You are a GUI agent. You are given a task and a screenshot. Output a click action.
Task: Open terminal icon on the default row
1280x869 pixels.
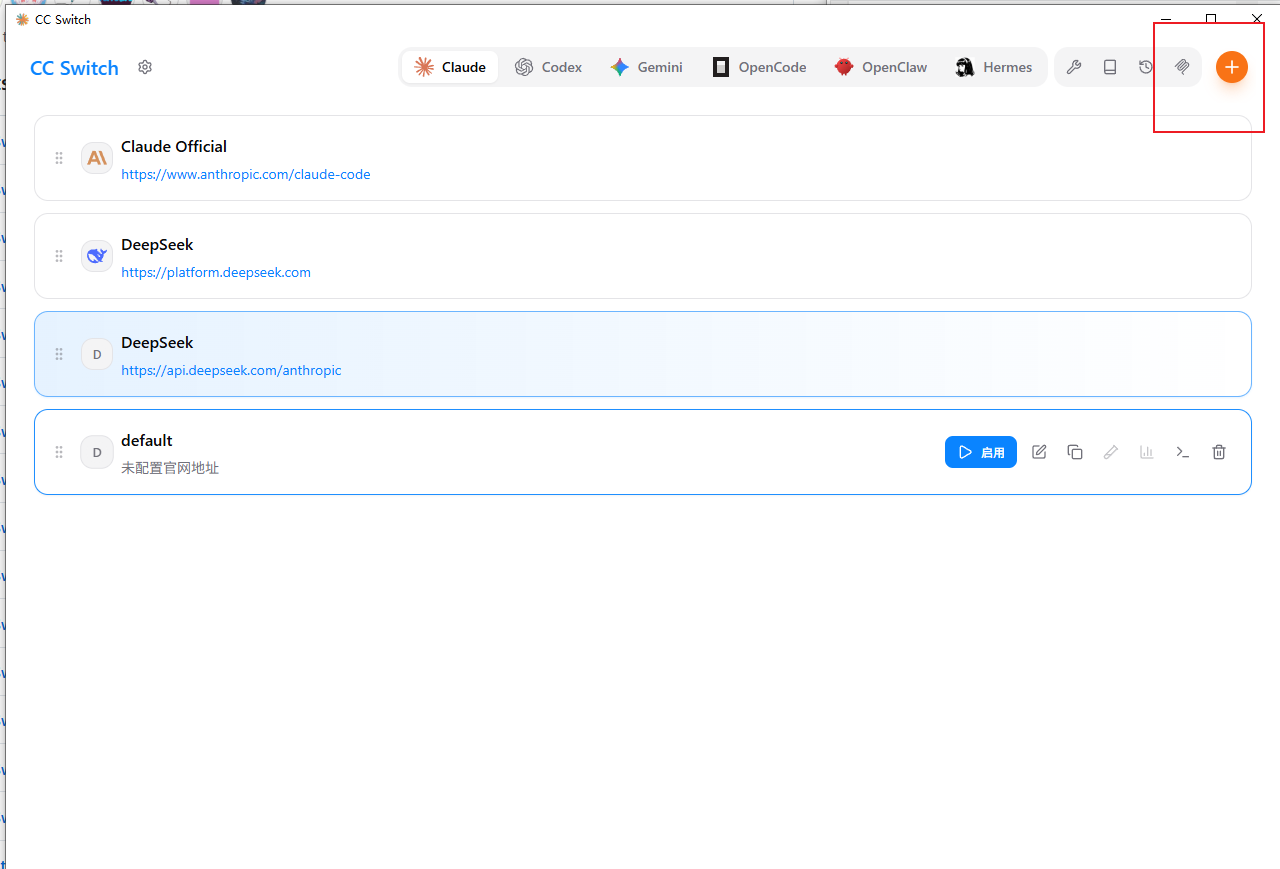[x=1183, y=452]
